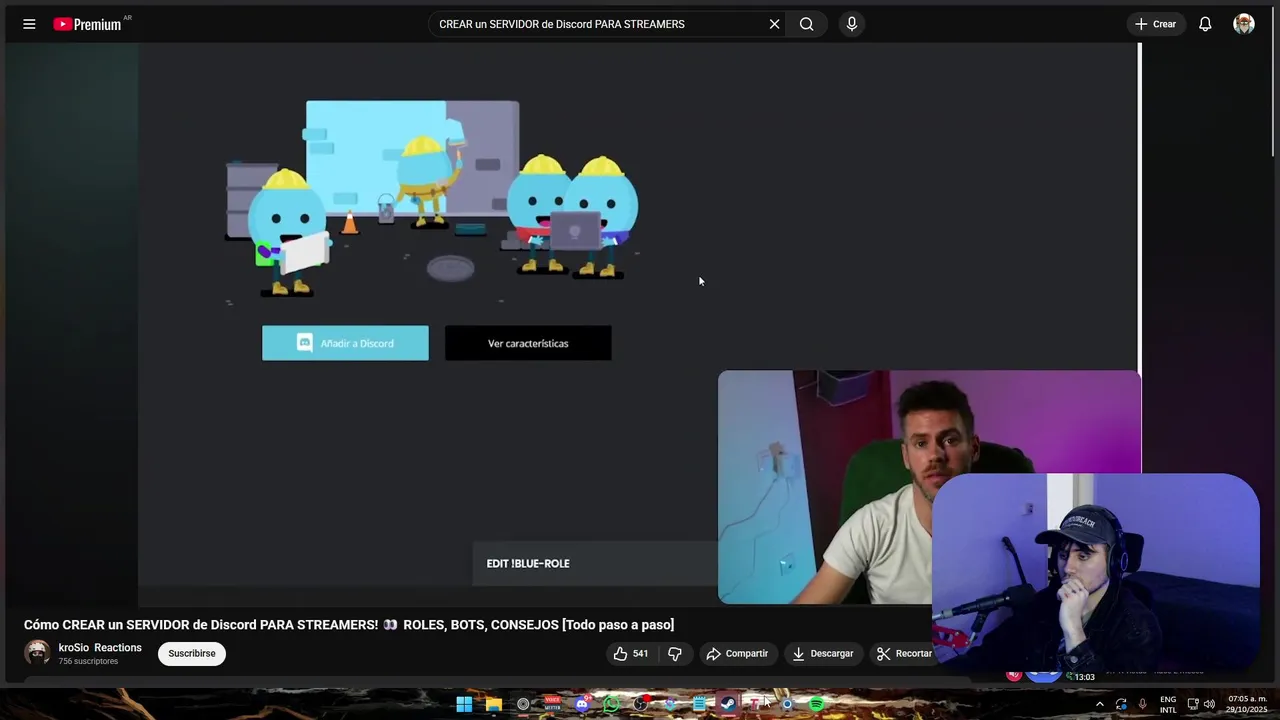This screenshot has width=1280, height=720.
Task: Click the streamer webcam overlay
Action: pos(1095,573)
